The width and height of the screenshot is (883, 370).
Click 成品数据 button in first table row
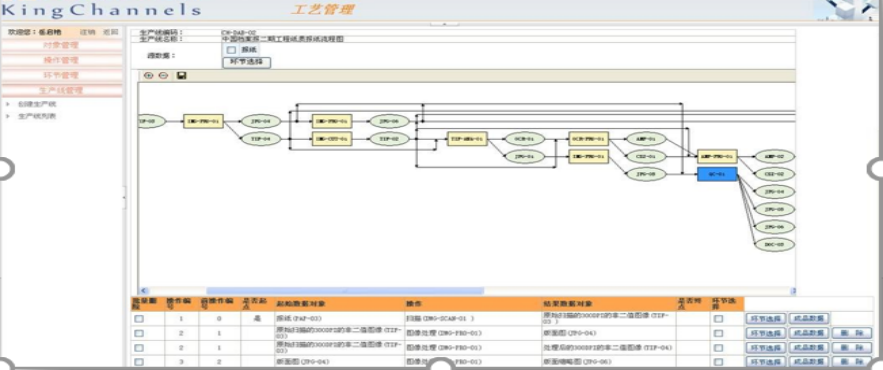809,319
